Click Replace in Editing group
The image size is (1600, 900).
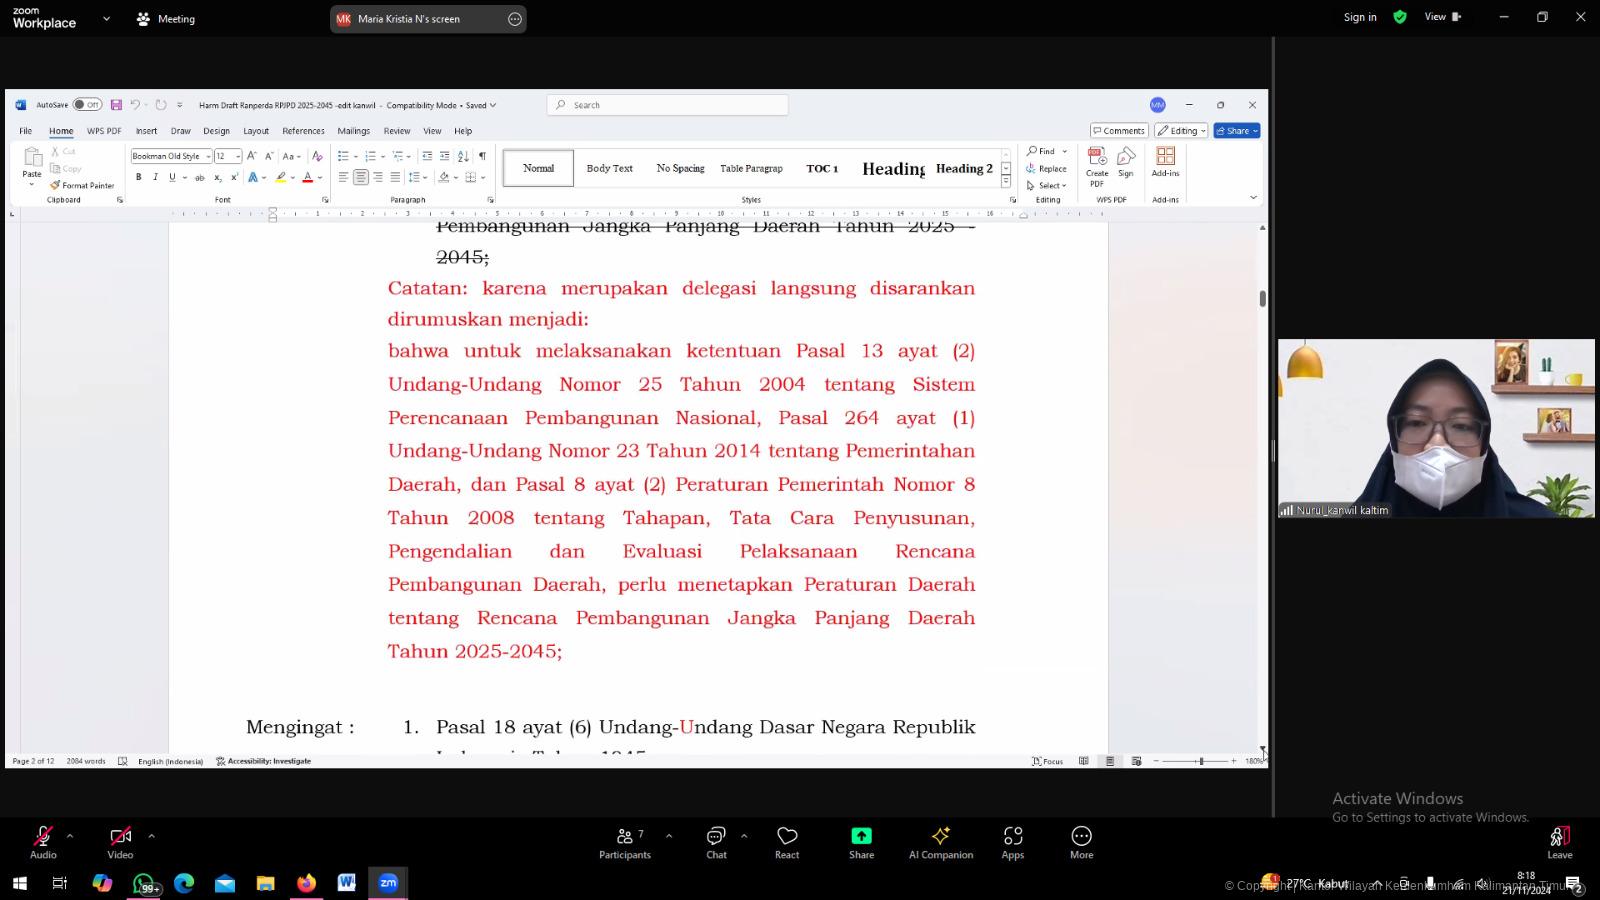click(x=1046, y=169)
